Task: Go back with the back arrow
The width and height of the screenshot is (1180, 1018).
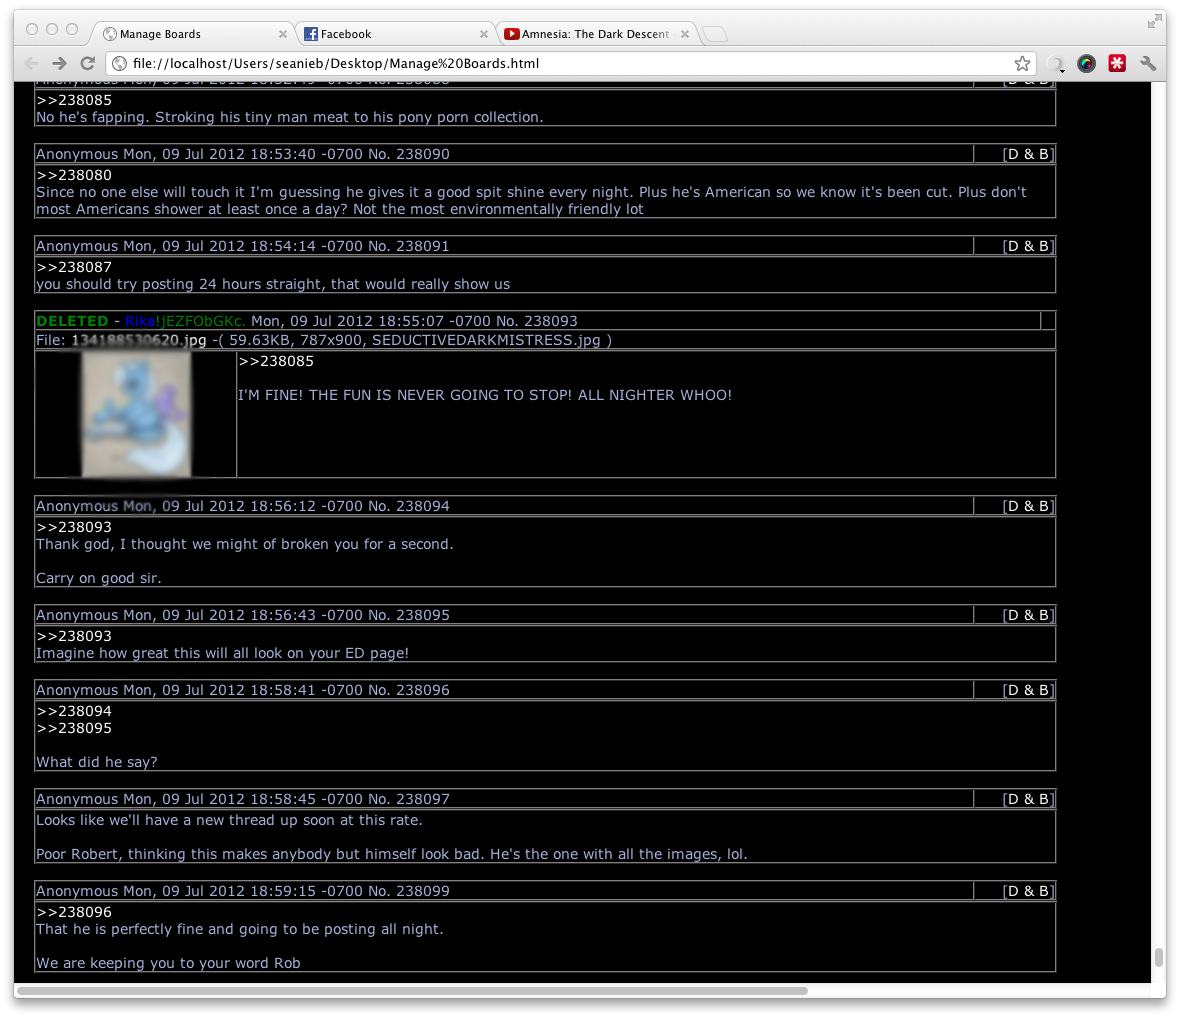Action: [31, 63]
